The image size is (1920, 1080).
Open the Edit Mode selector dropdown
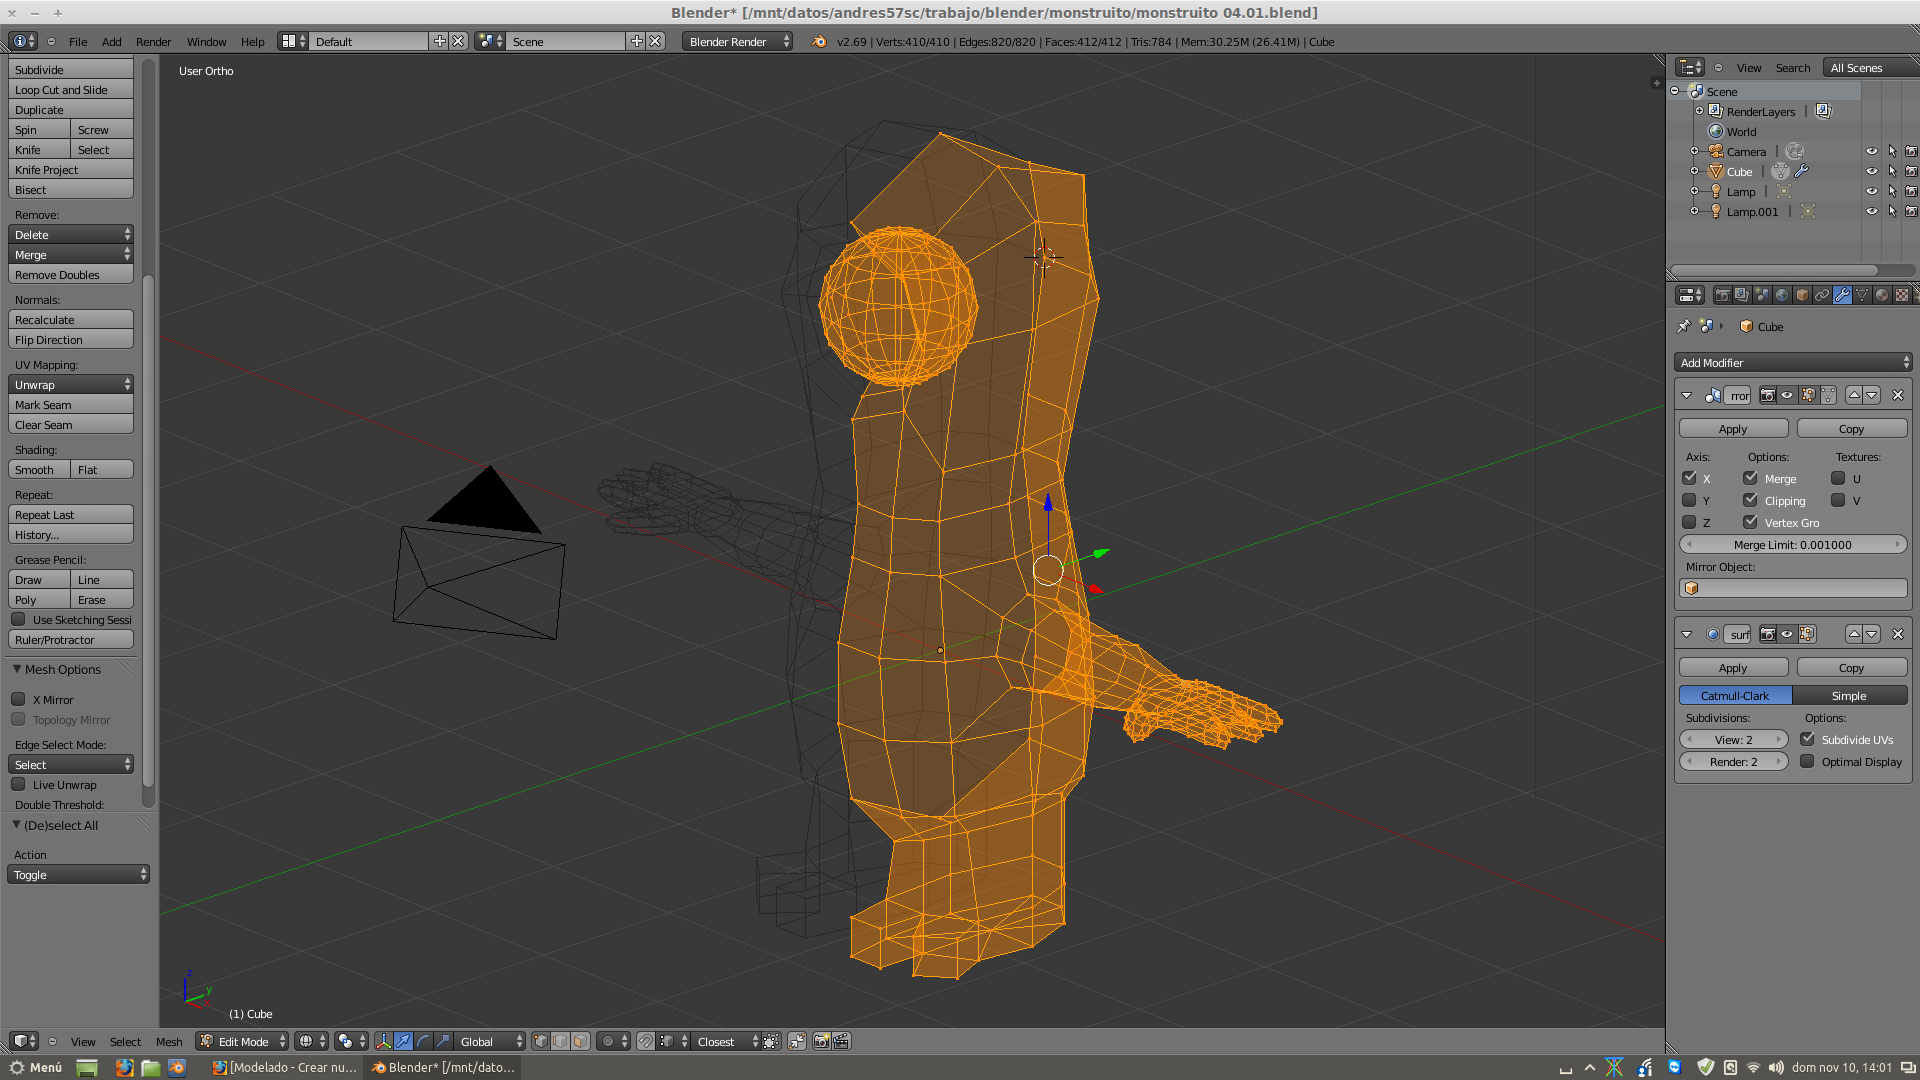pos(243,1042)
